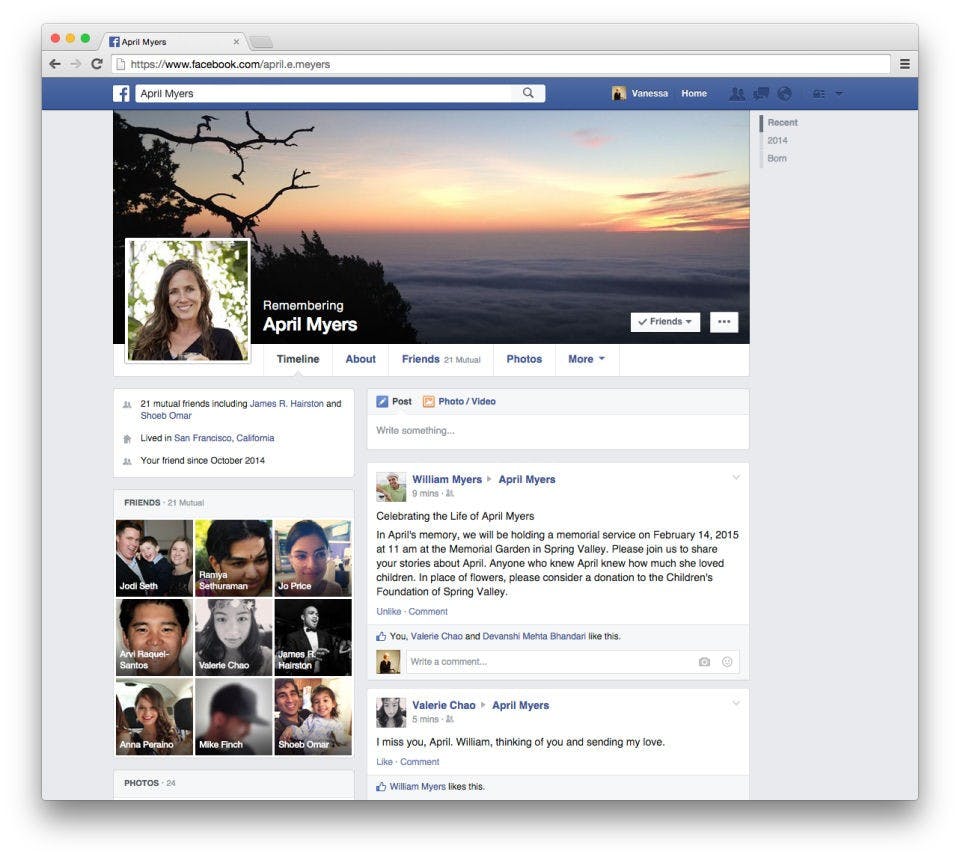Screen dimensions: 960x860
Task: Run the search with the magnifier icon
Action: click(528, 92)
